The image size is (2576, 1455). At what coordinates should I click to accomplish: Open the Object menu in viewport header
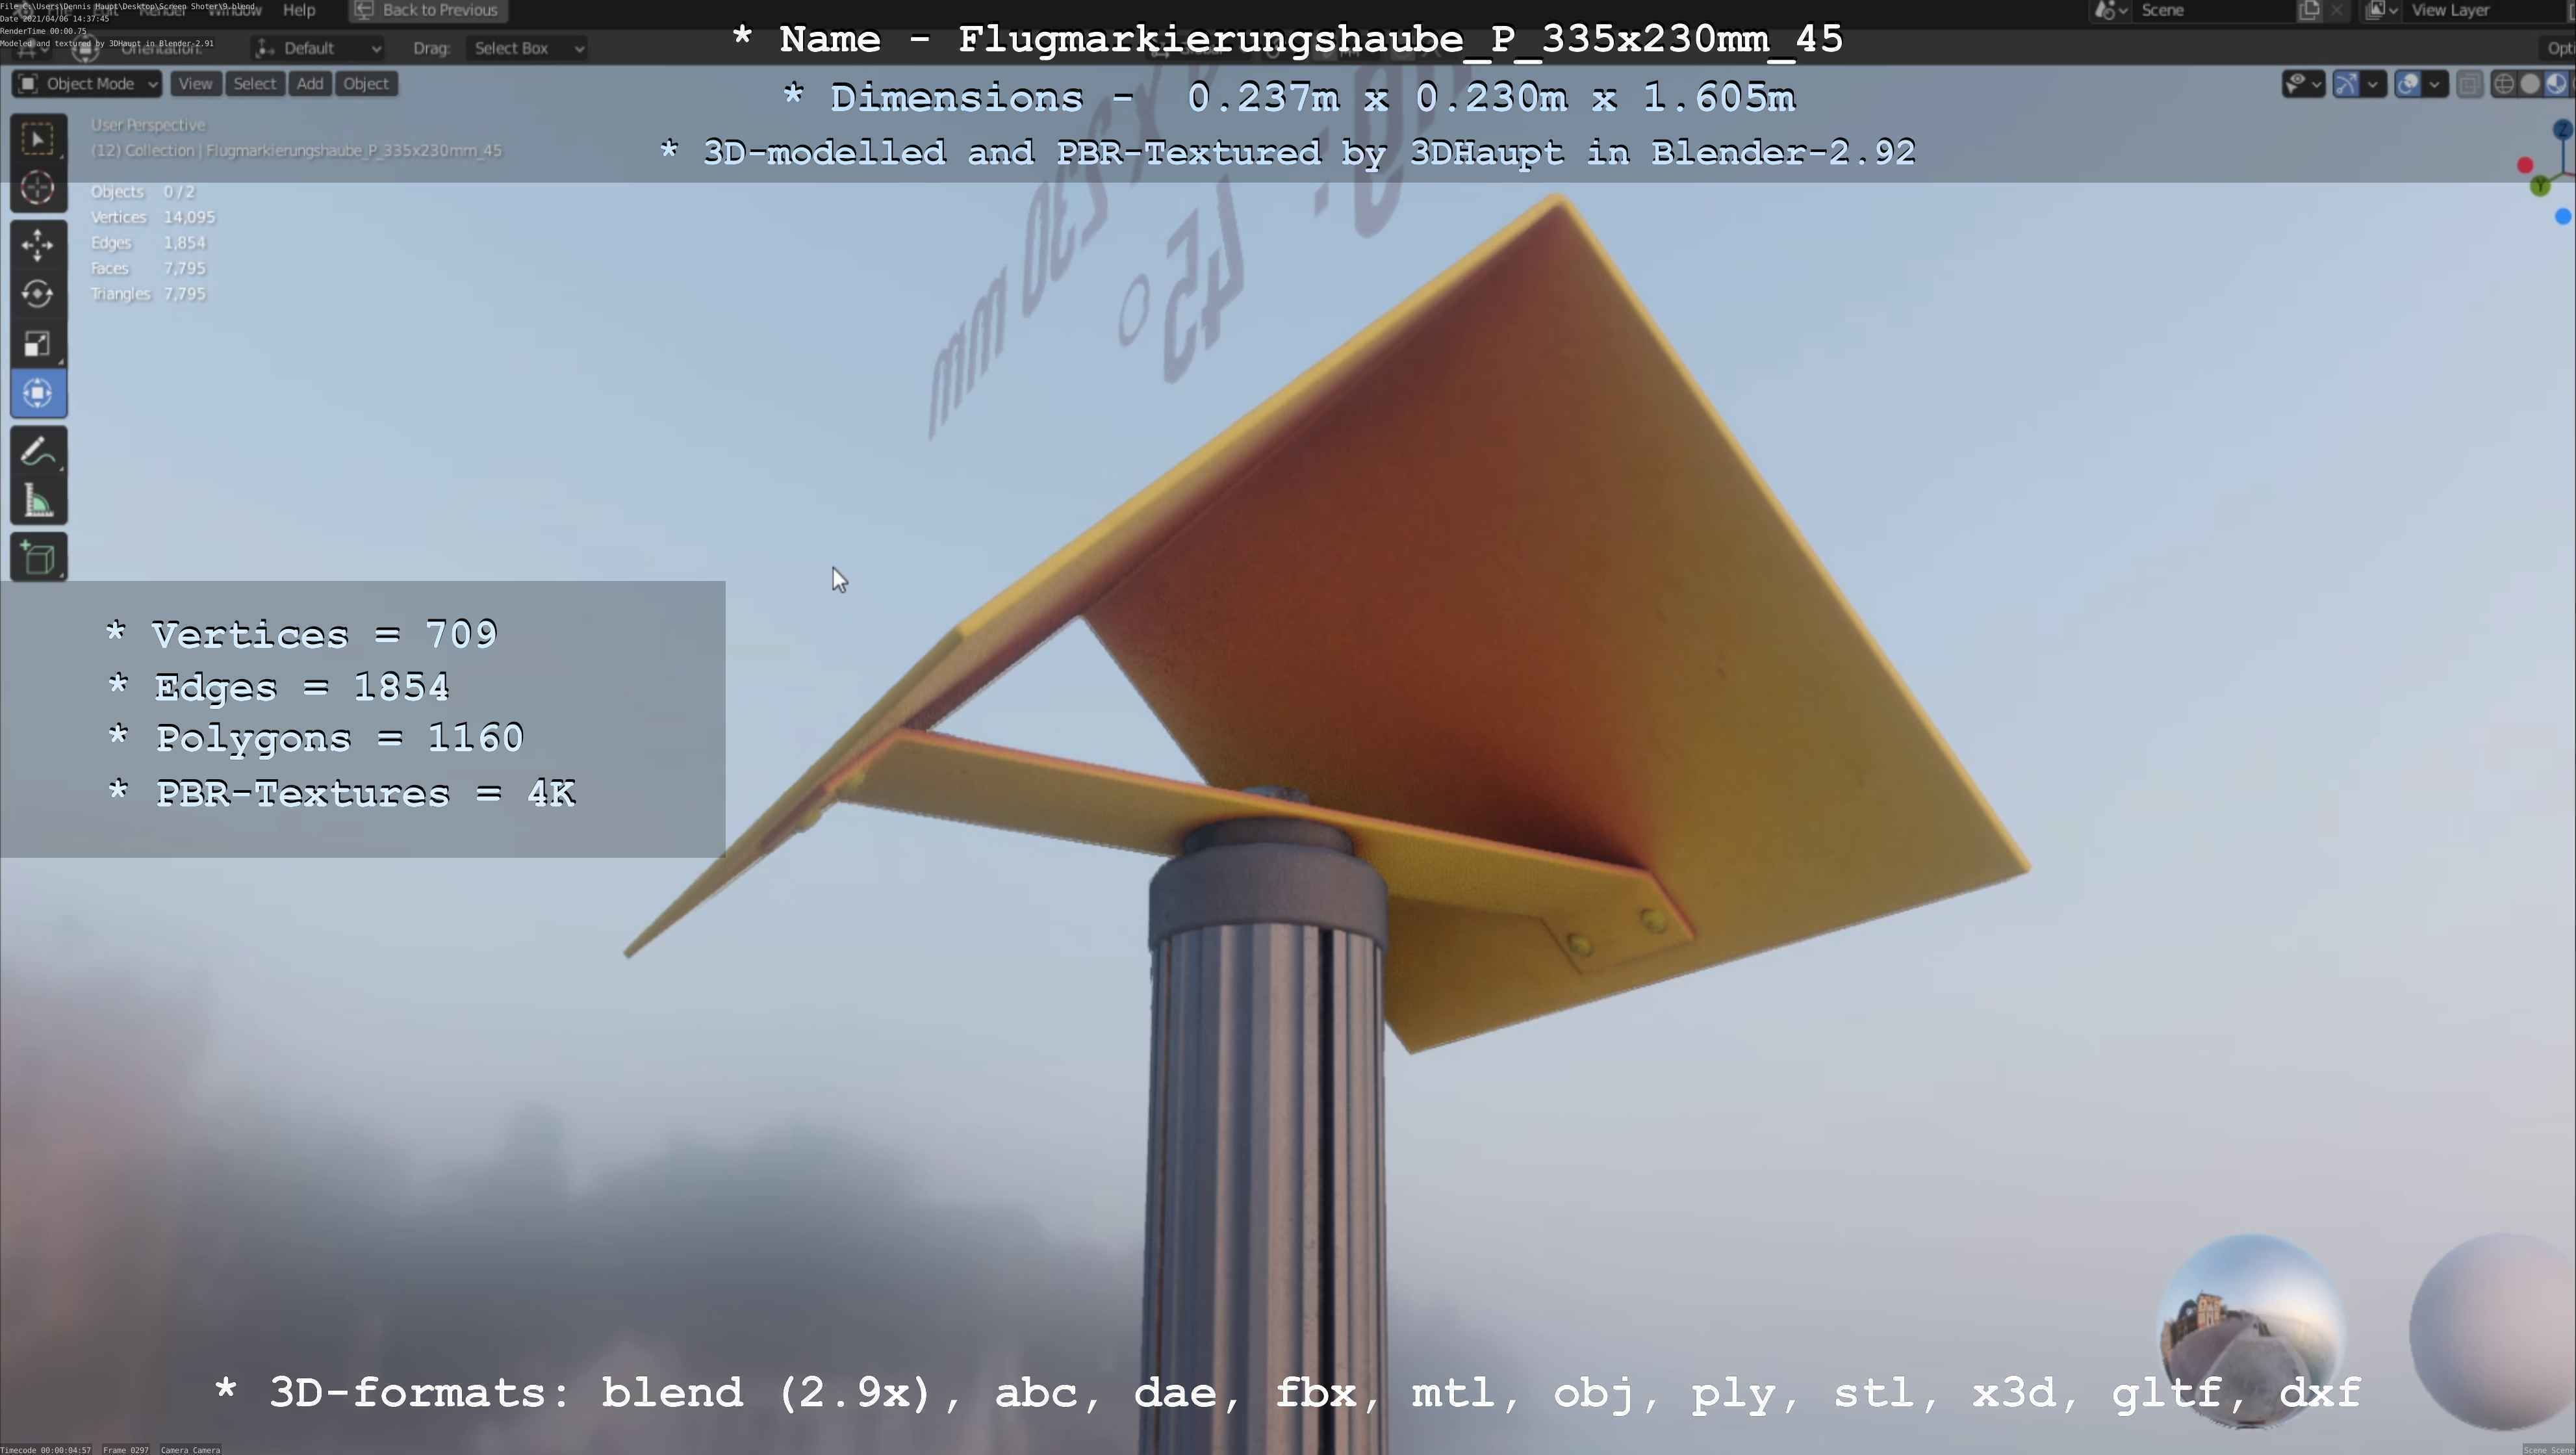(x=366, y=84)
